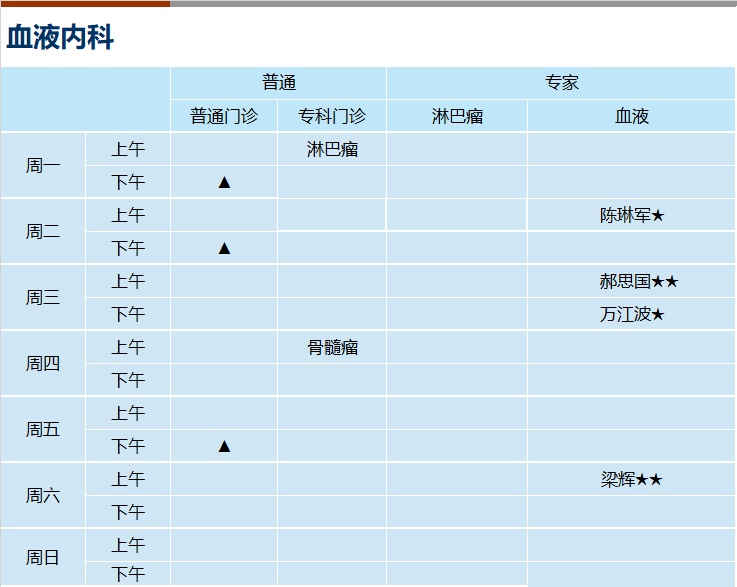Click the ▲ marker for Tuesday afternoon
The width and height of the screenshot is (737, 587).
[x=224, y=248]
